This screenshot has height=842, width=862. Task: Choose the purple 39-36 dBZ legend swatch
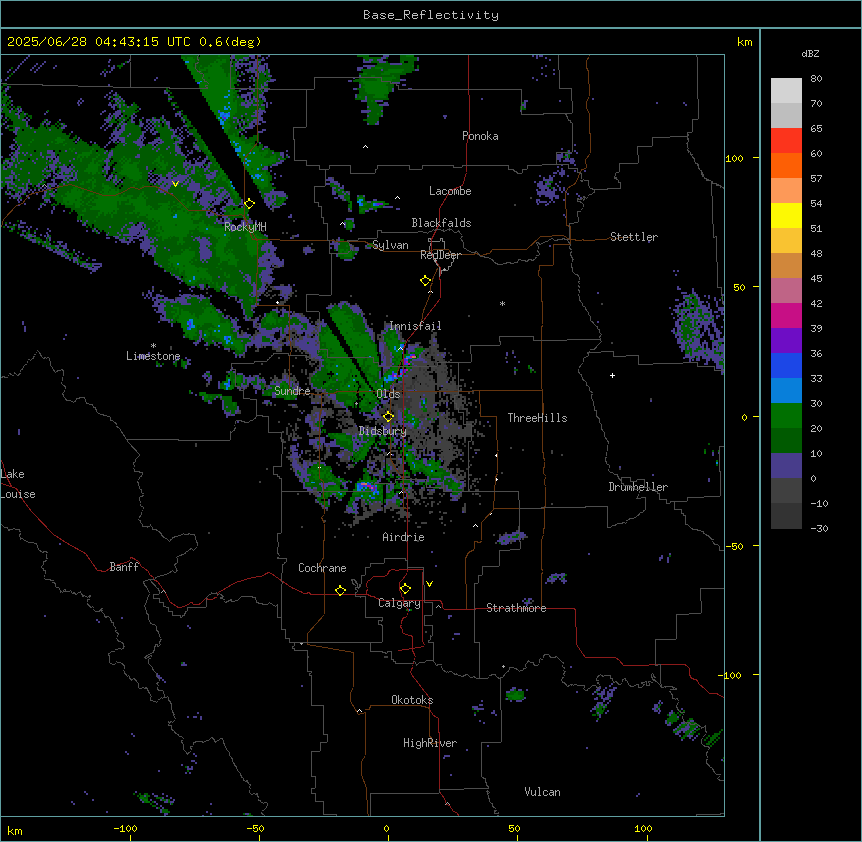point(786,341)
